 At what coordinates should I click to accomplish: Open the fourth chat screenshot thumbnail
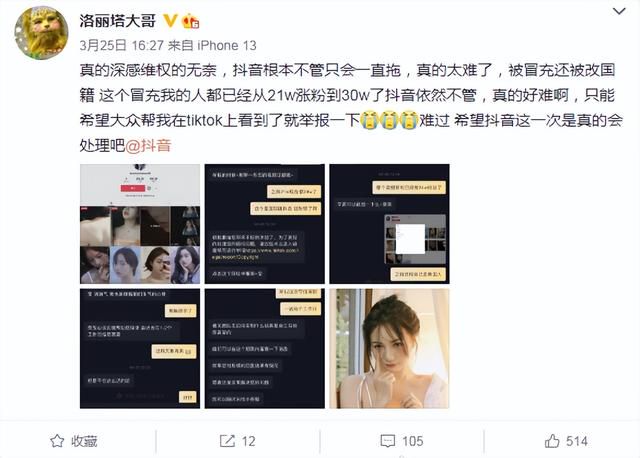140,349
